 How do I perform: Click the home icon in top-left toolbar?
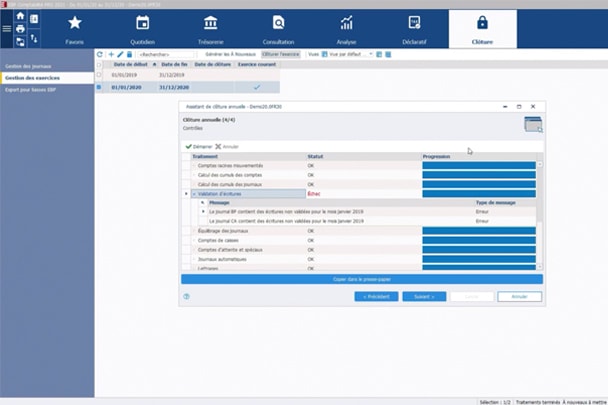tap(20, 16)
